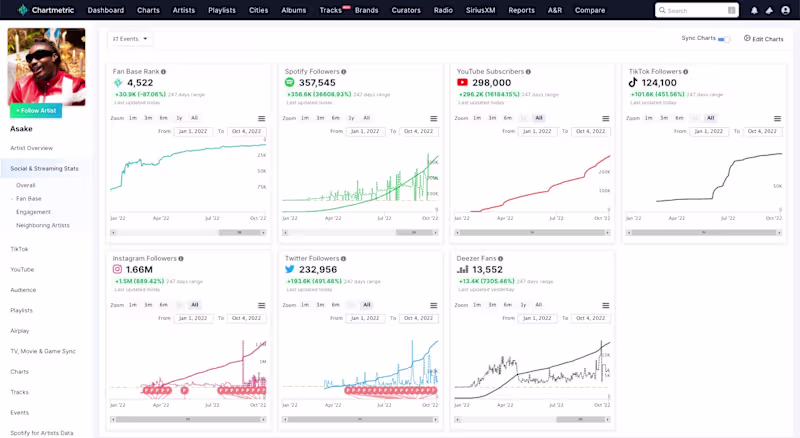Select All zoom on TikTok Followers chart

tap(711, 118)
